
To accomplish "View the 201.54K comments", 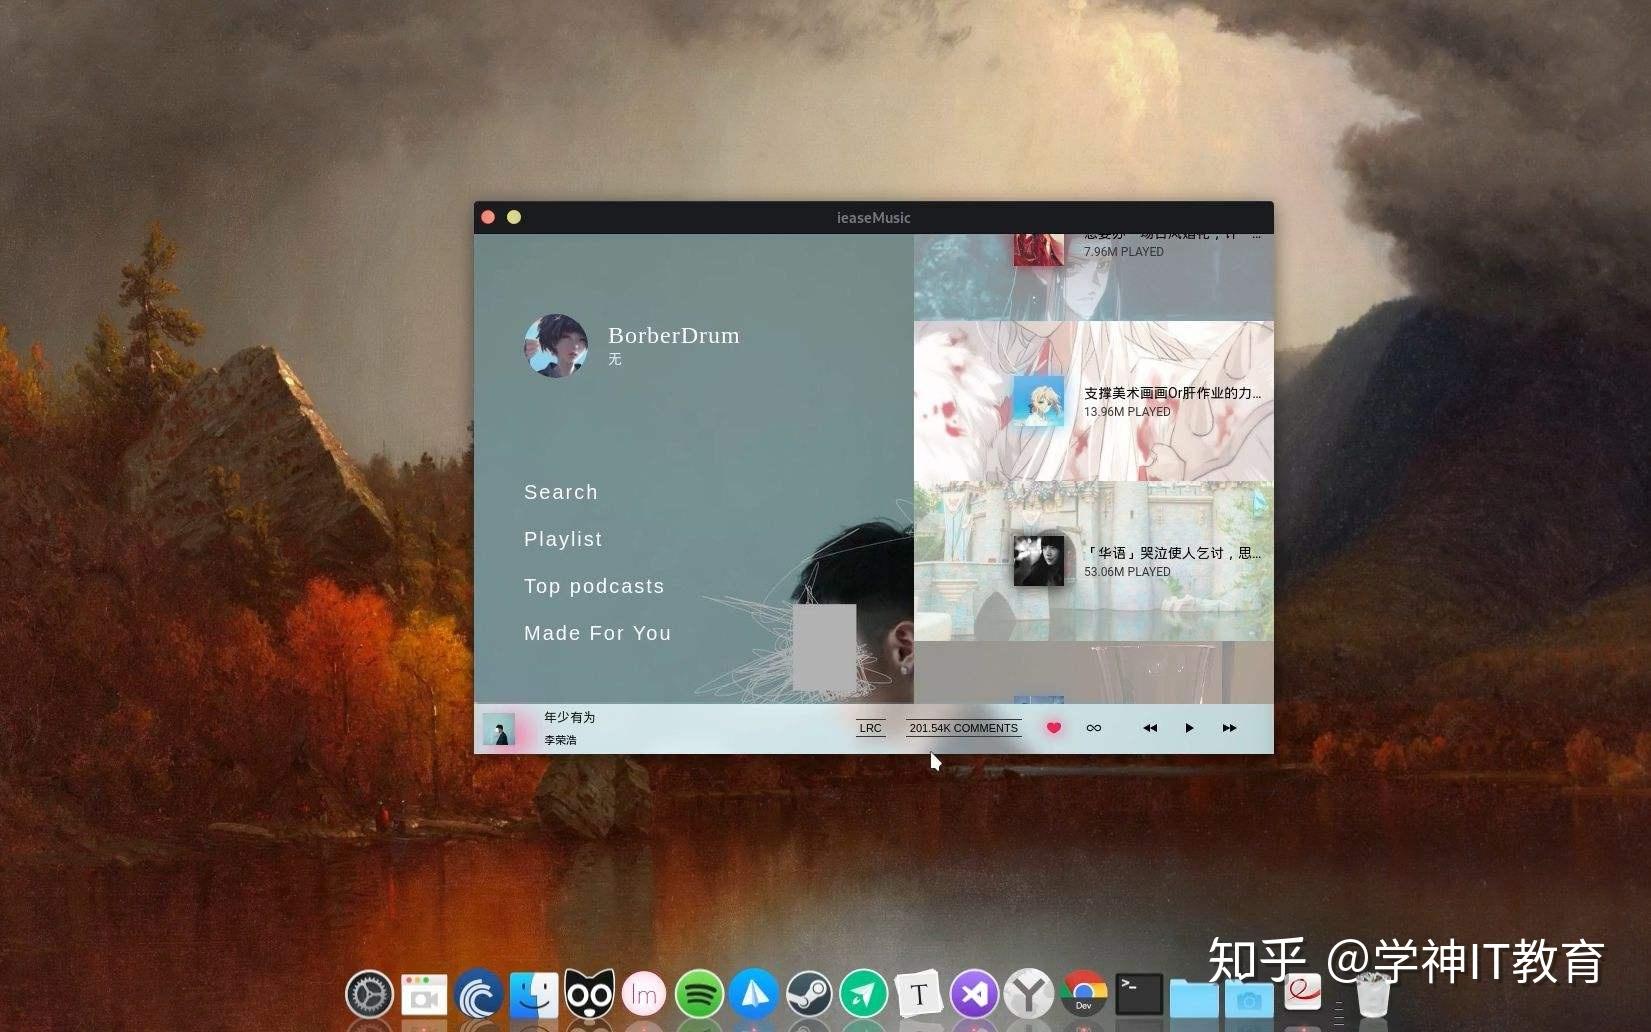I will tap(962, 728).
